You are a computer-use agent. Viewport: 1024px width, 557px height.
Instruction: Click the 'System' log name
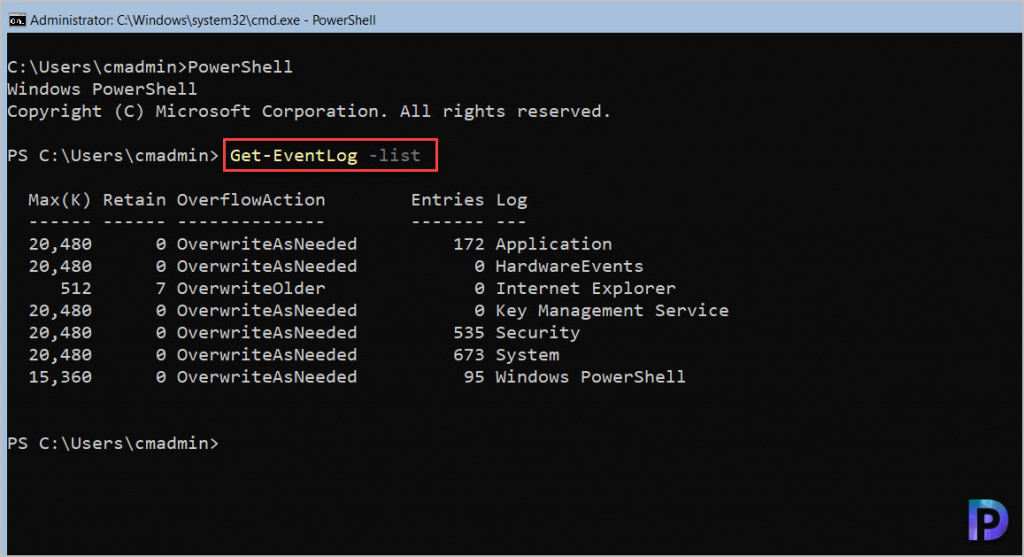[527, 355]
